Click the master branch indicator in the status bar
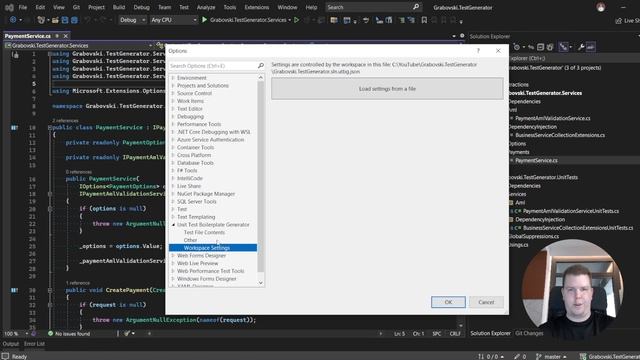Screen dimensions: 640x360 [552, 356]
